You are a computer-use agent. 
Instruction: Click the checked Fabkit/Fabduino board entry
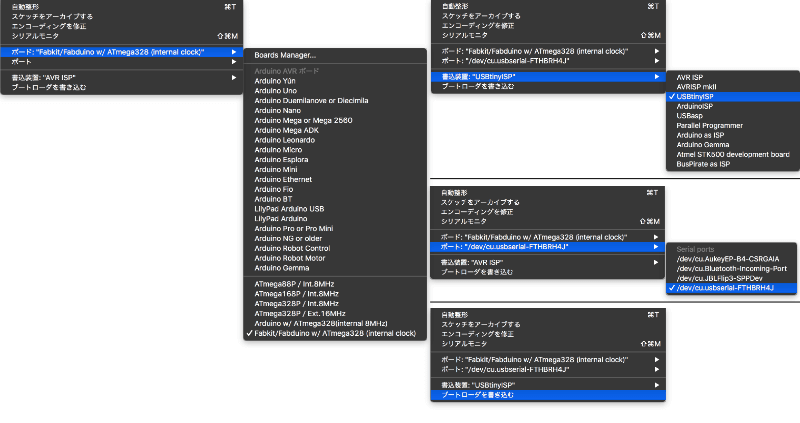(335, 333)
